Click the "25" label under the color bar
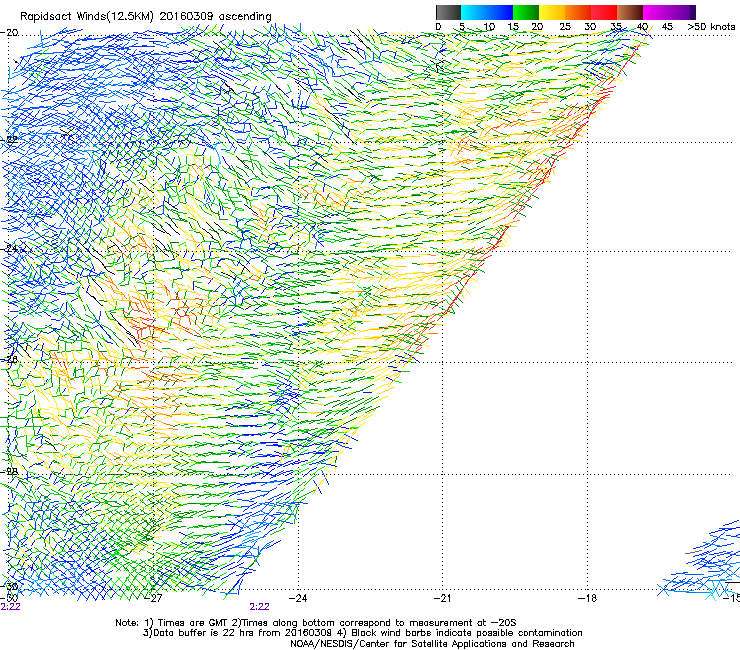Image resolution: width=740 pixels, height=650 pixels. point(565,27)
